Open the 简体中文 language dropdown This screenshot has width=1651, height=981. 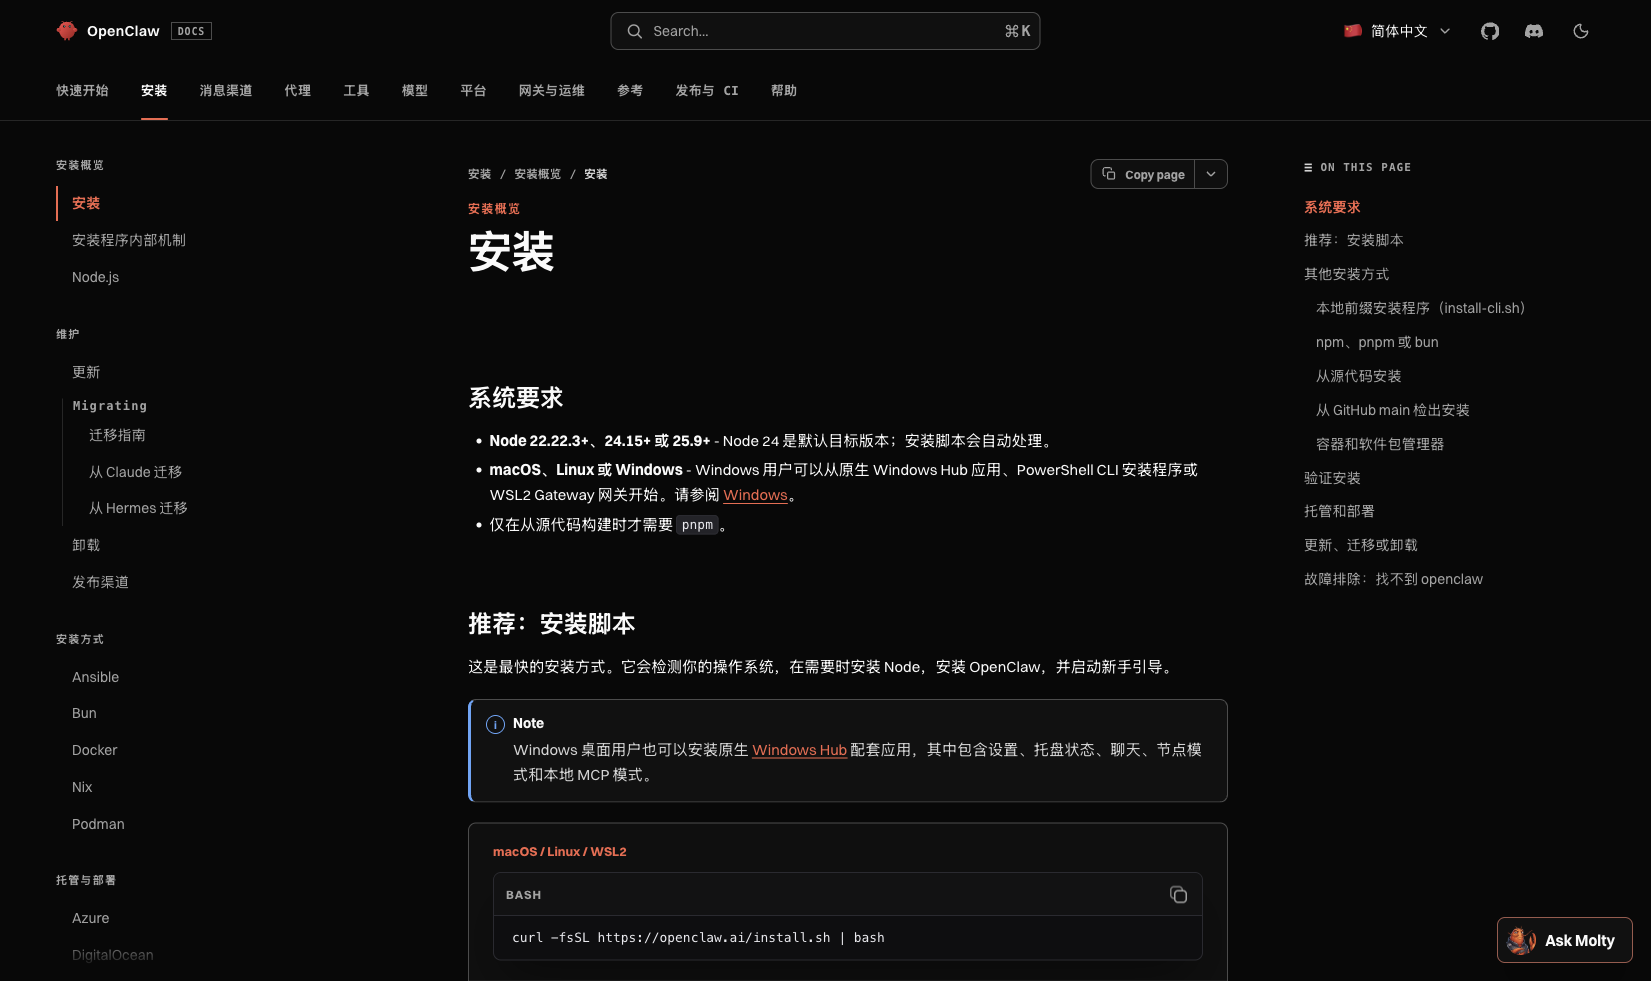click(x=1398, y=31)
